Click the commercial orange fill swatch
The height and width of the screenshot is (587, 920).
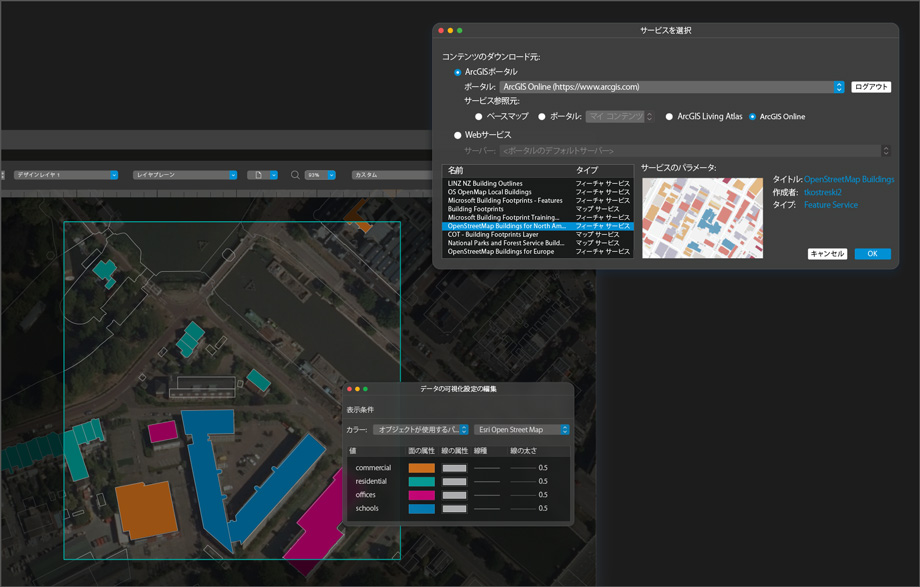point(421,468)
